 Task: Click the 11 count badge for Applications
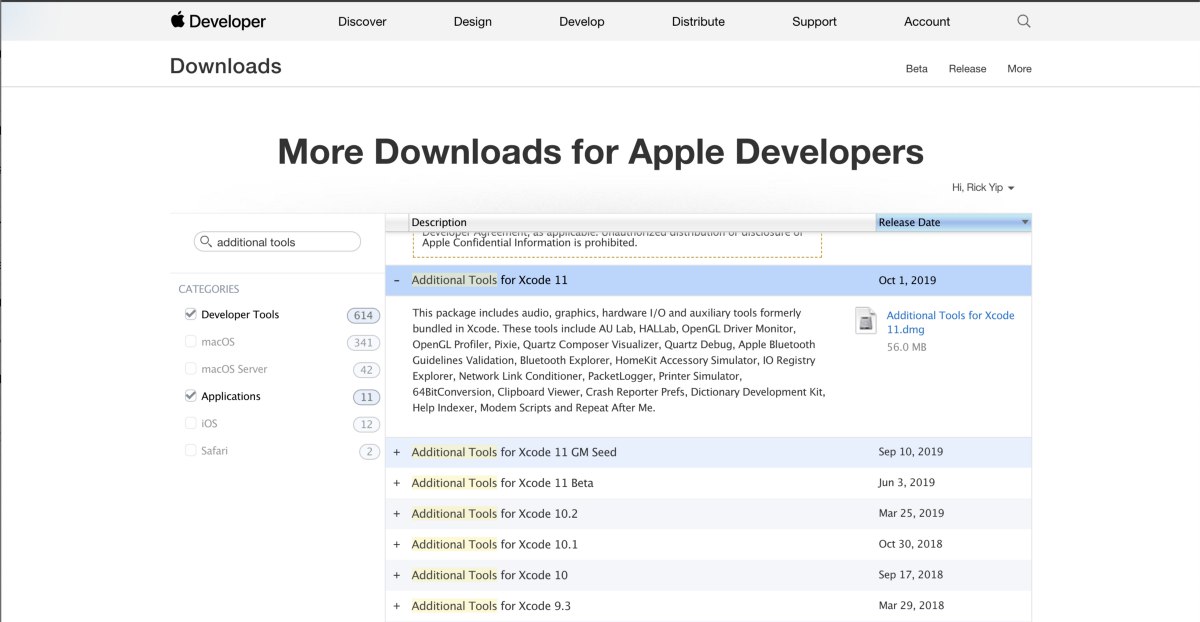pyautogui.click(x=367, y=397)
